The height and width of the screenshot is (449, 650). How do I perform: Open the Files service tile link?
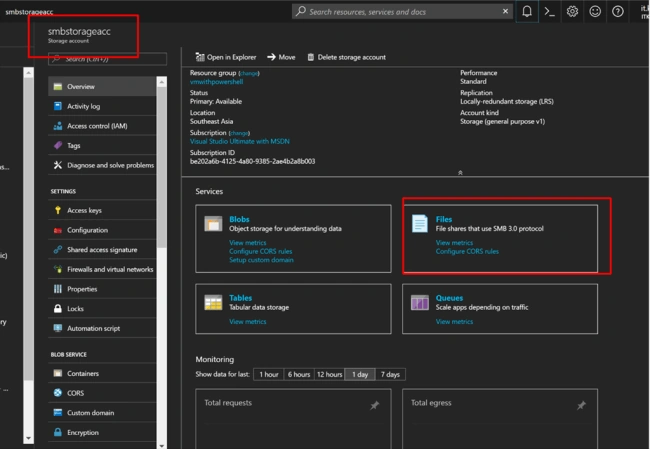[444, 219]
